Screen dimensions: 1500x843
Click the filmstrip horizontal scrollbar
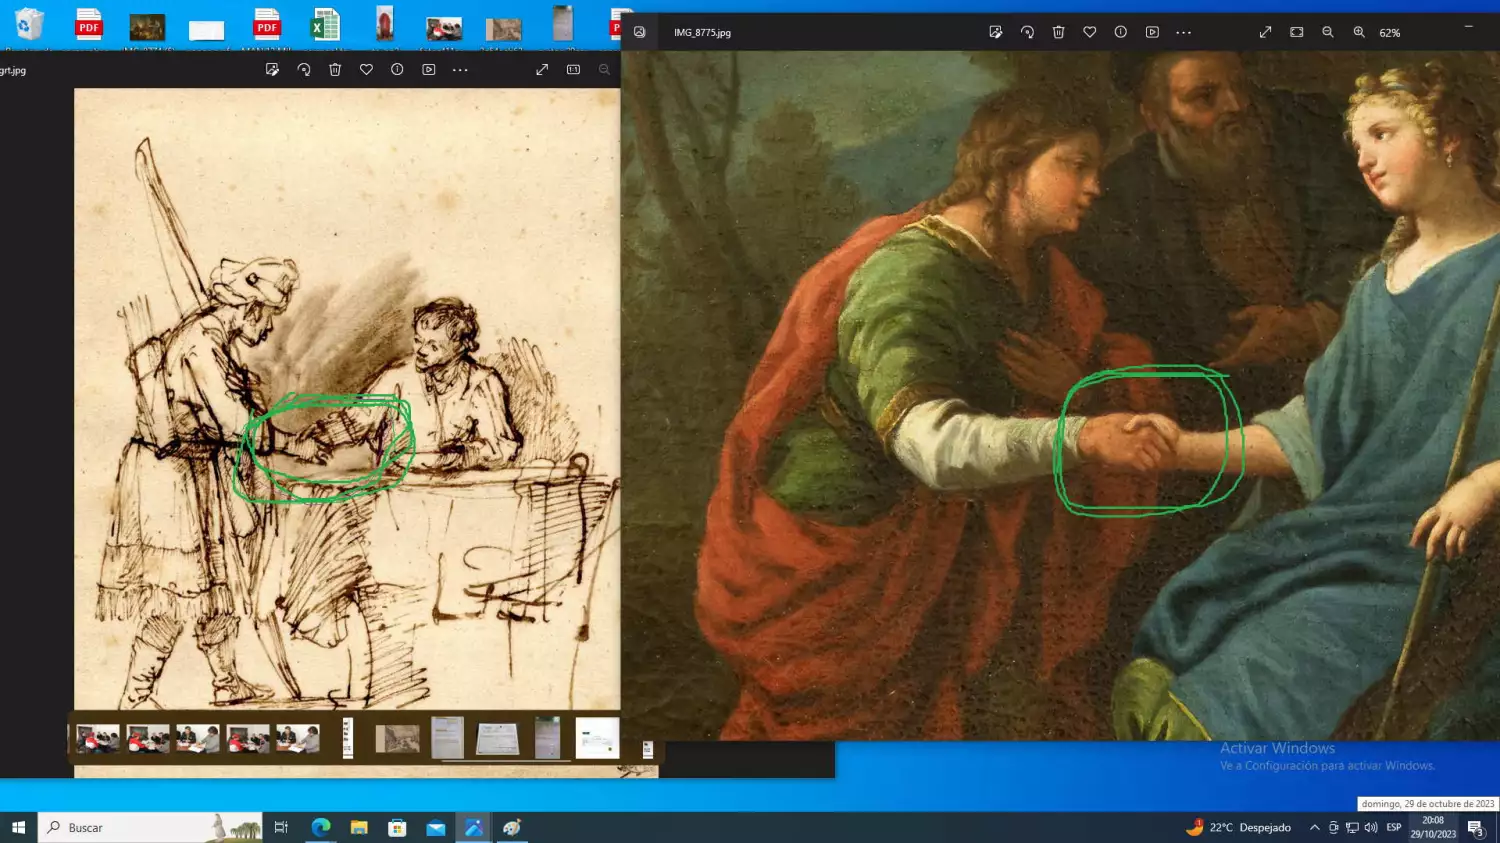coord(505,760)
